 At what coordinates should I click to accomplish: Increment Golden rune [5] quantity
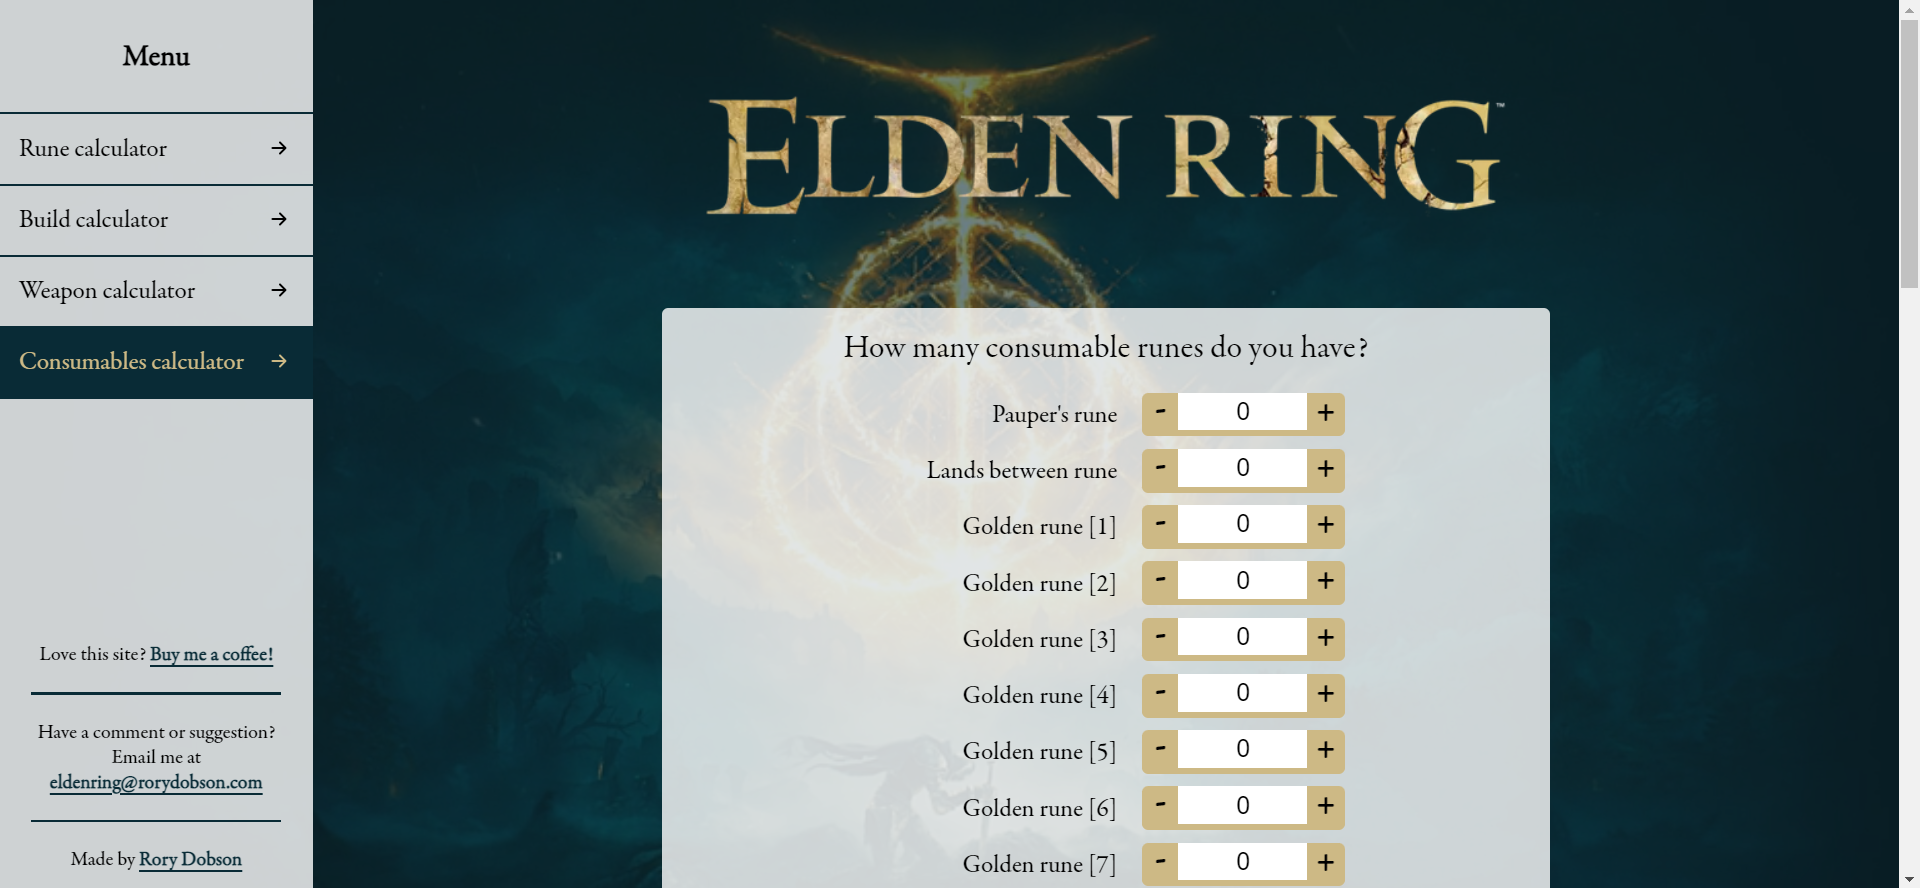pyautogui.click(x=1325, y=750)
